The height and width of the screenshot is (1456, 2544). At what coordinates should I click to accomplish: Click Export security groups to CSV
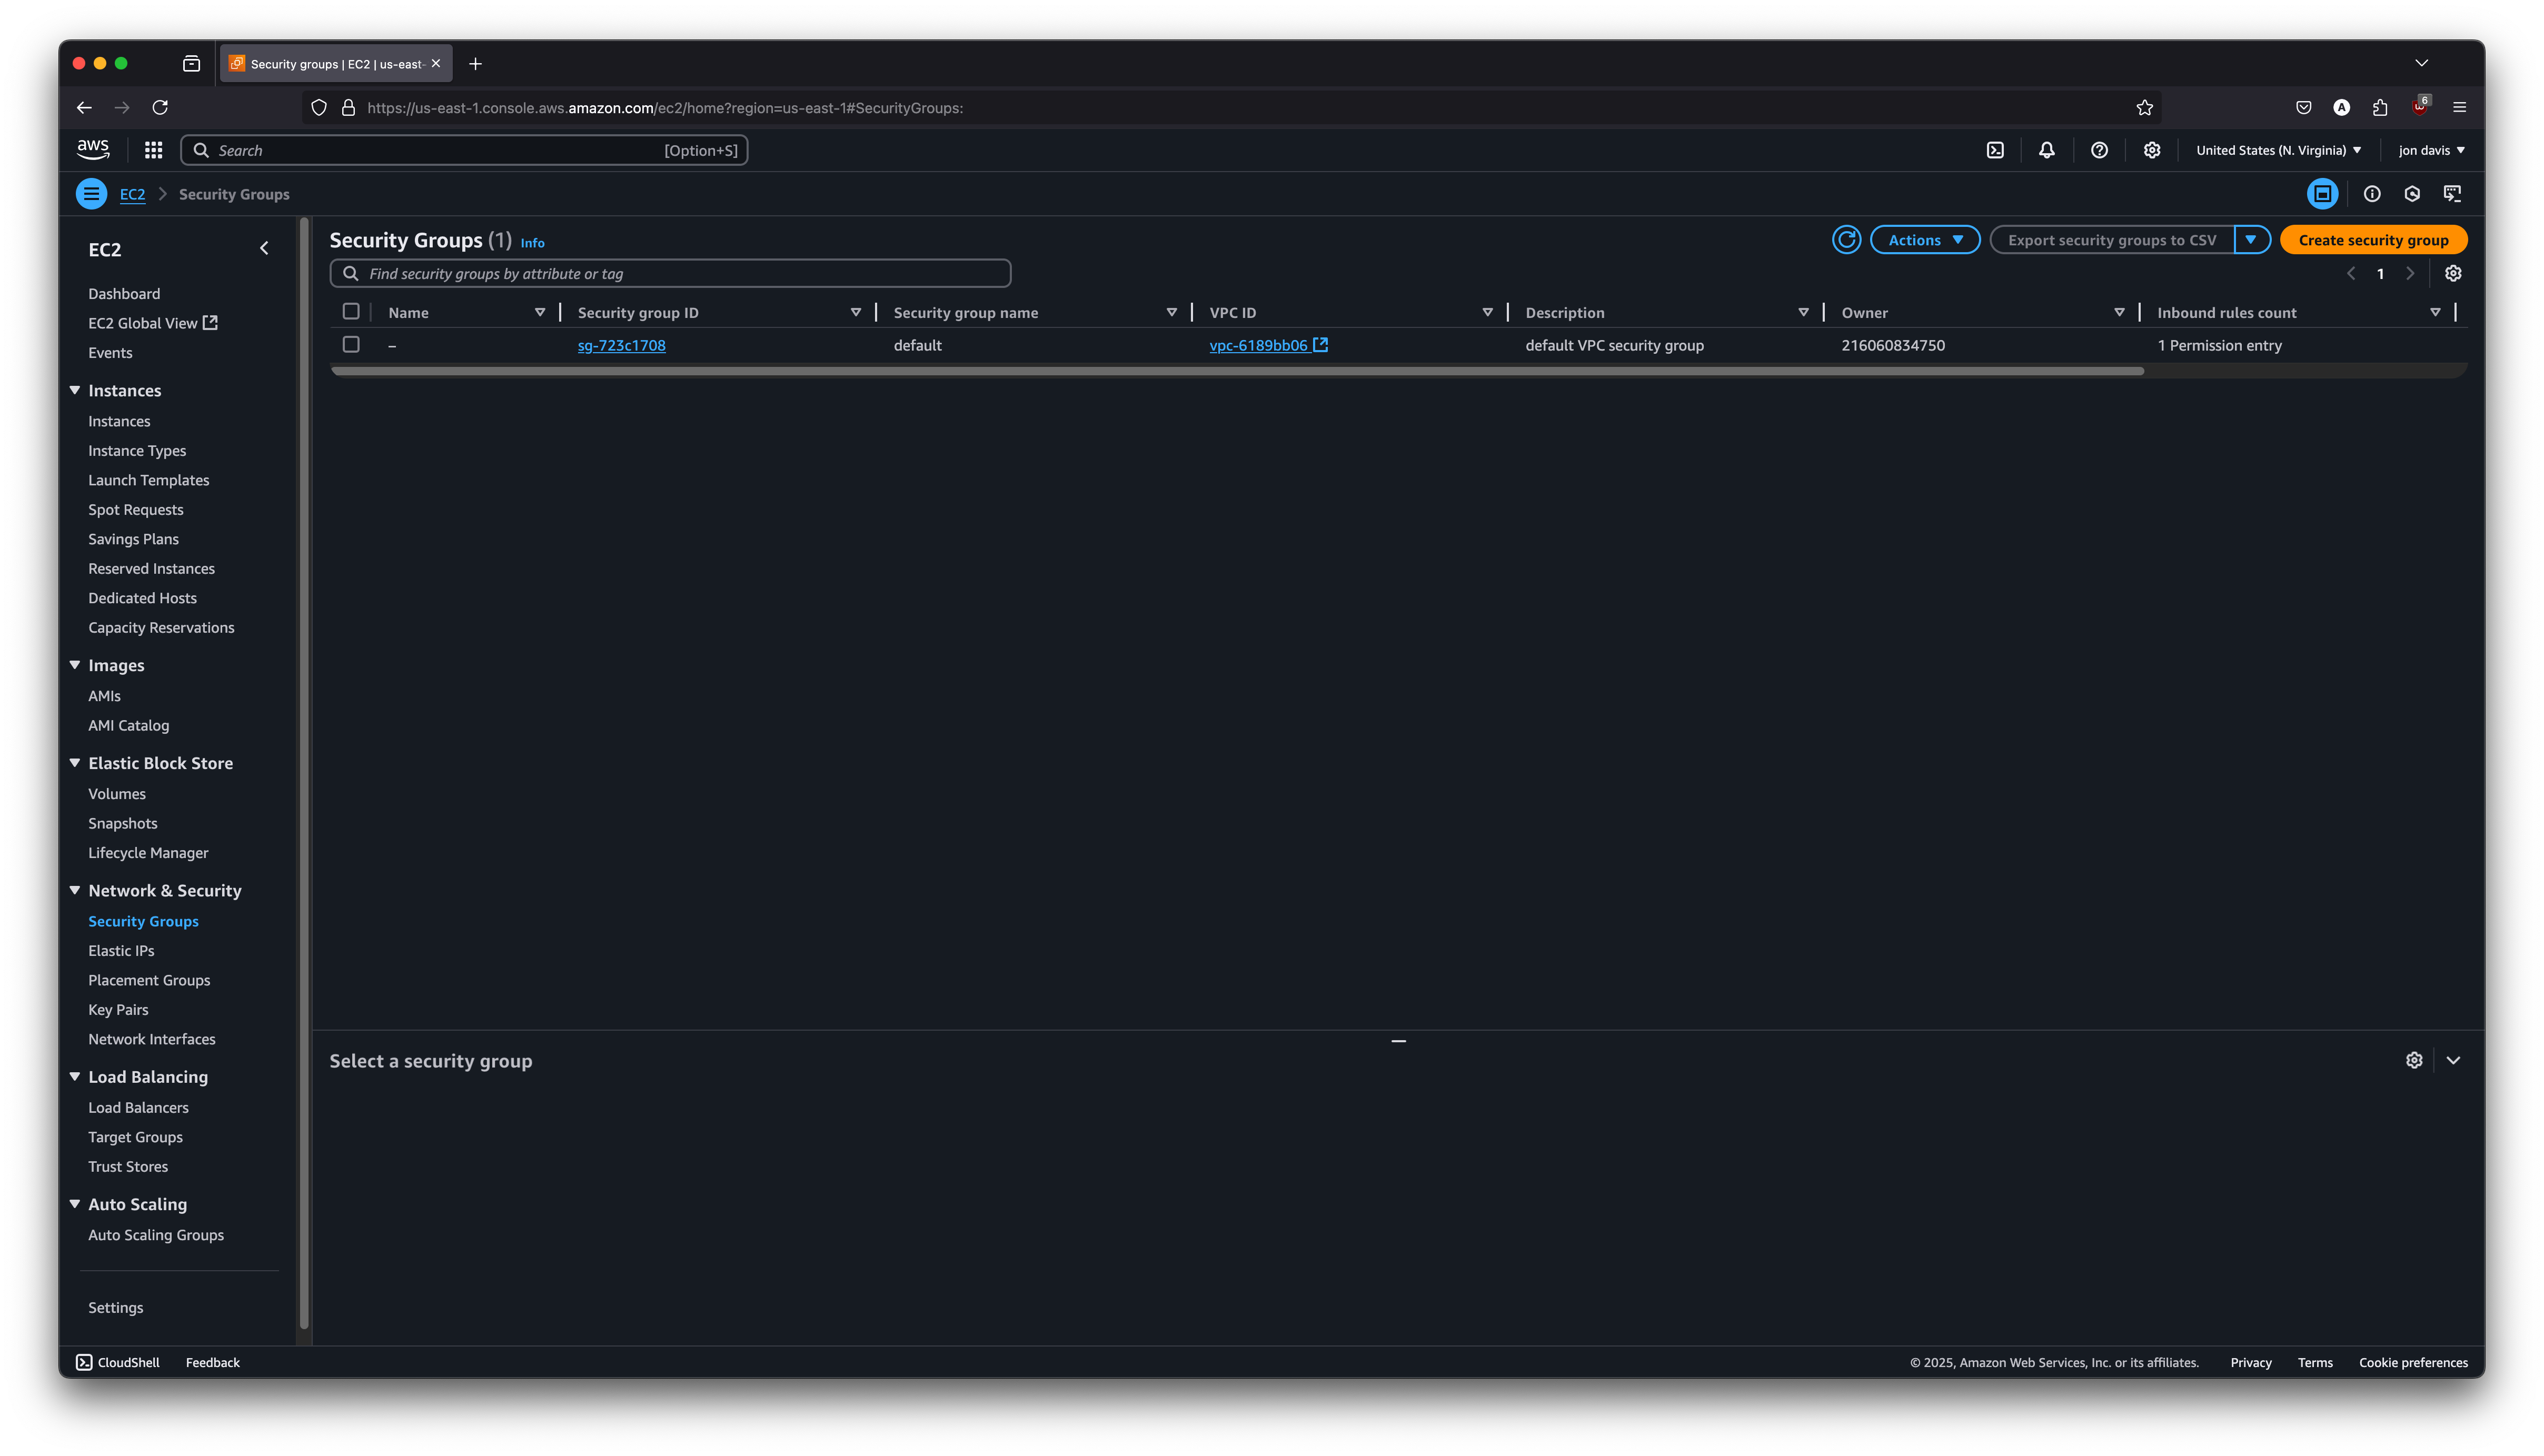point(2112,240)
